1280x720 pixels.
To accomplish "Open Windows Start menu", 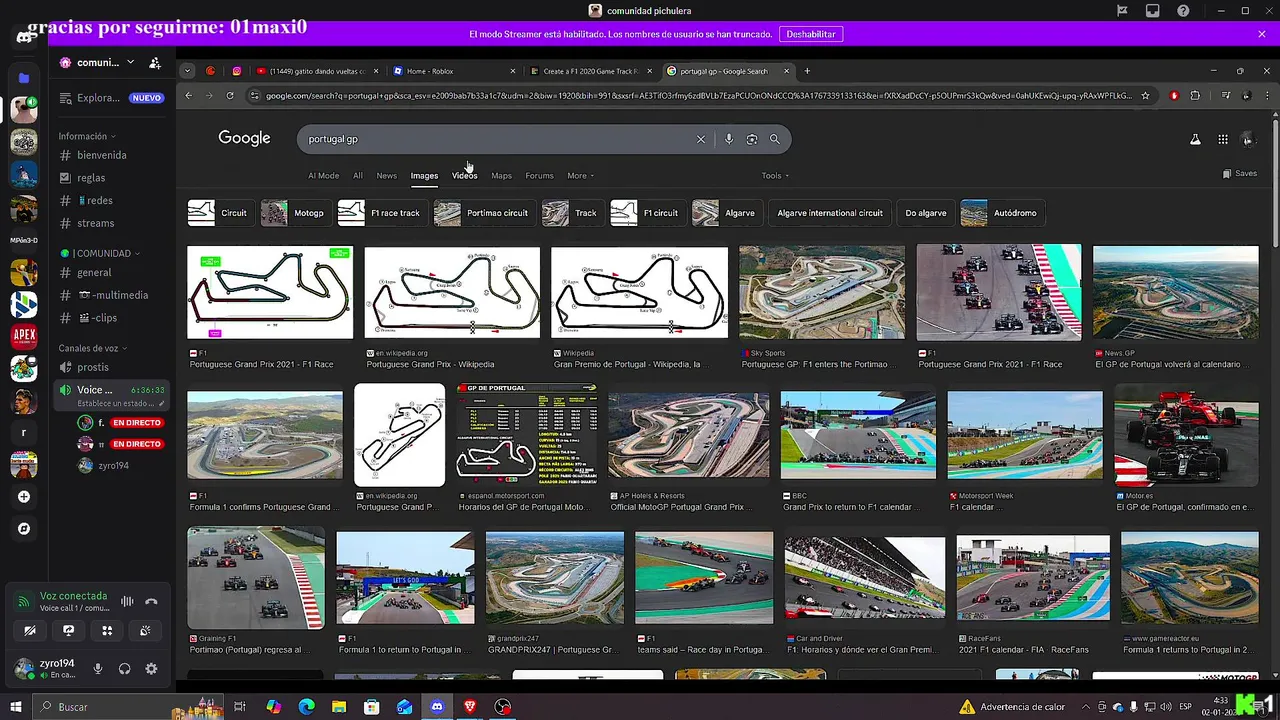I will coord(16,707).
